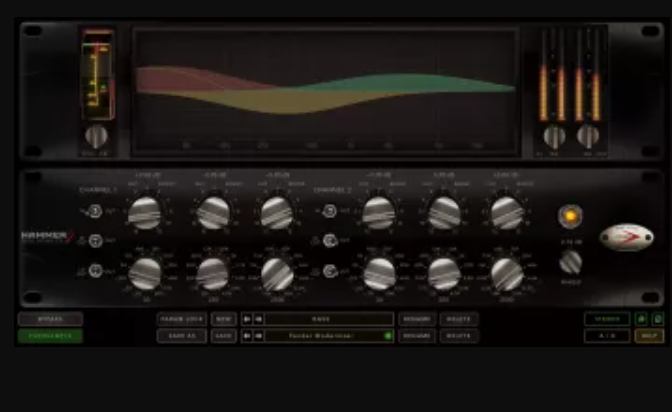Click first small green icon right of Stereo
672x412 pixels.
coord(641,319)
